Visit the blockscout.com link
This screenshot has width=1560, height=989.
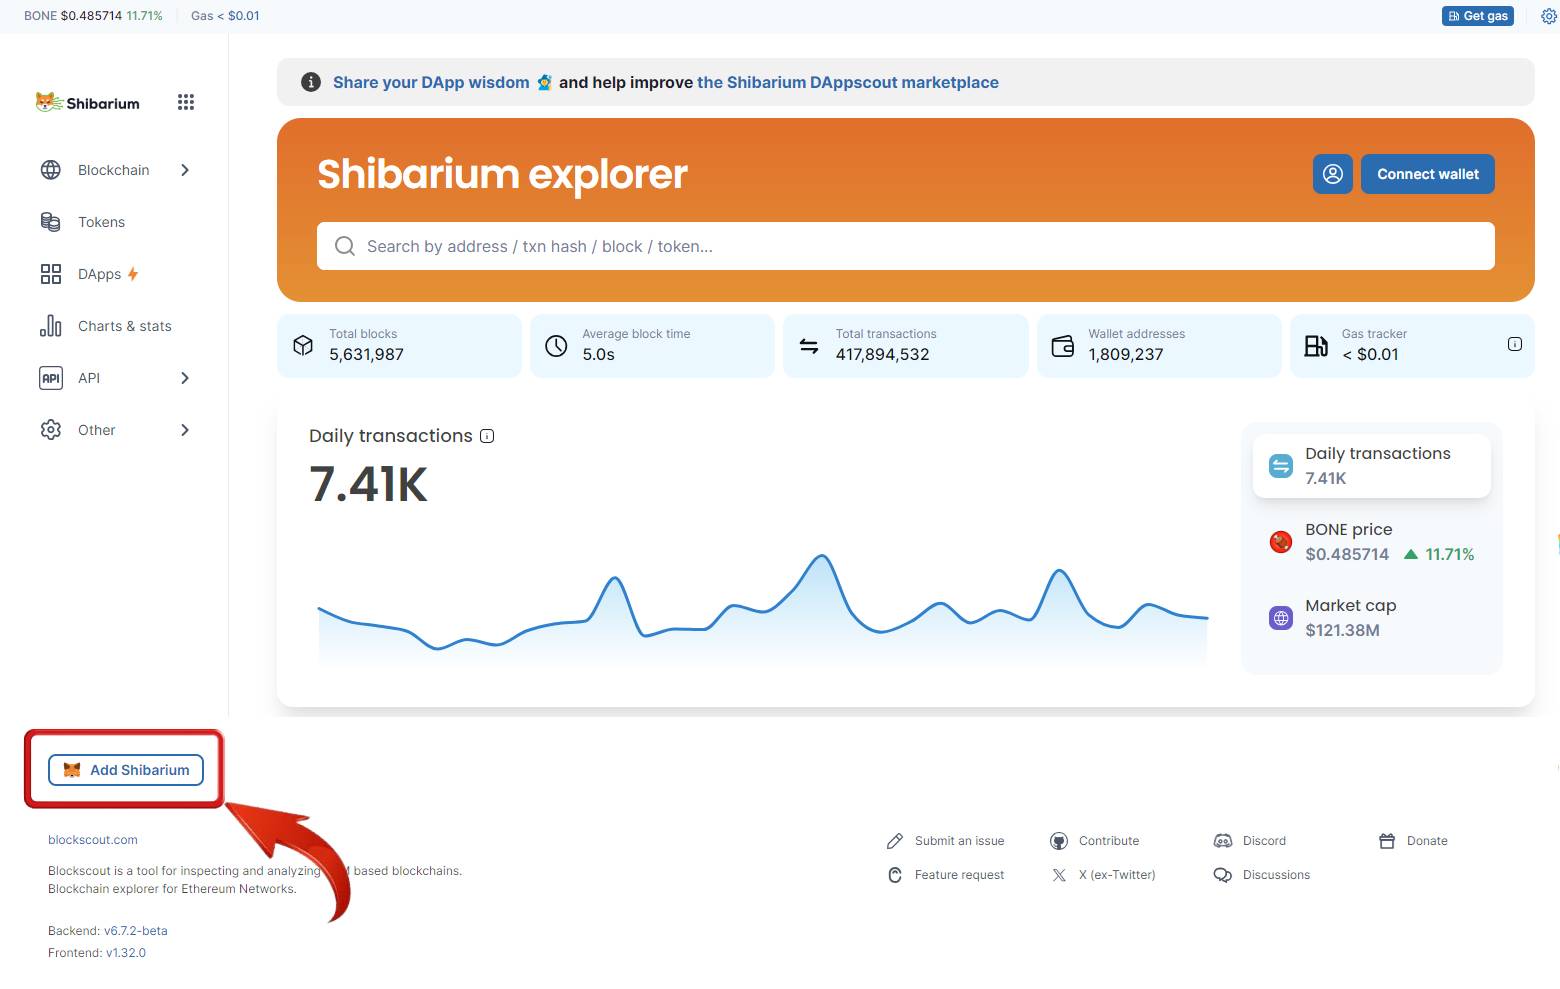click(93, 840)
